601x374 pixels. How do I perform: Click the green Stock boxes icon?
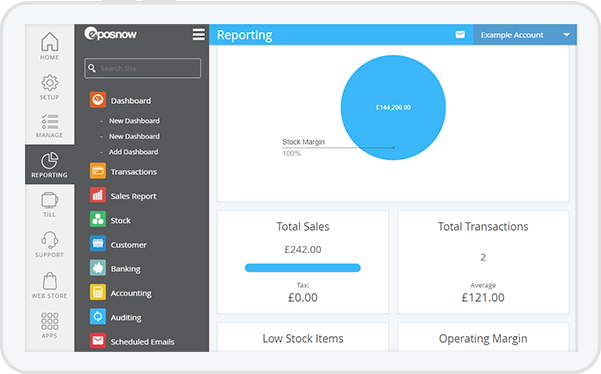[98, 219]
